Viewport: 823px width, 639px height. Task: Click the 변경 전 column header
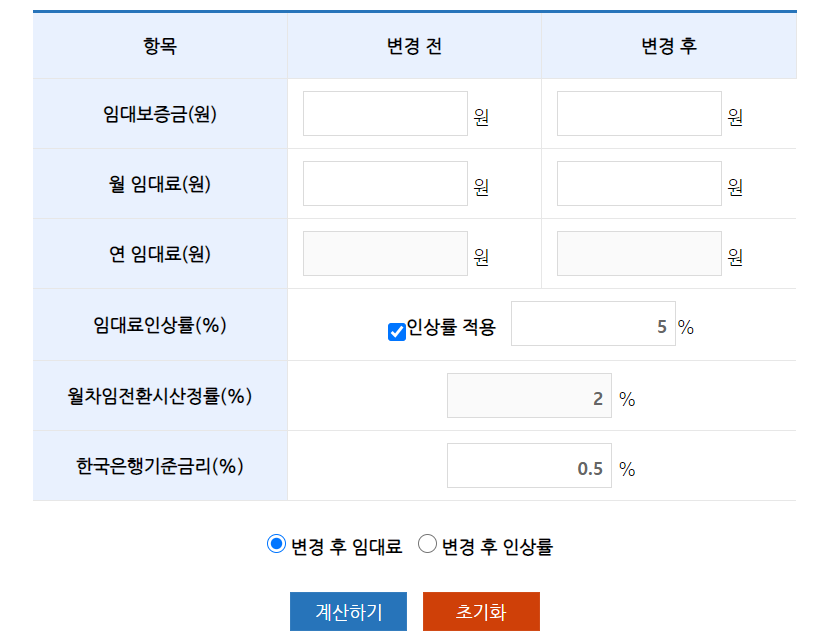click(415, 46)
